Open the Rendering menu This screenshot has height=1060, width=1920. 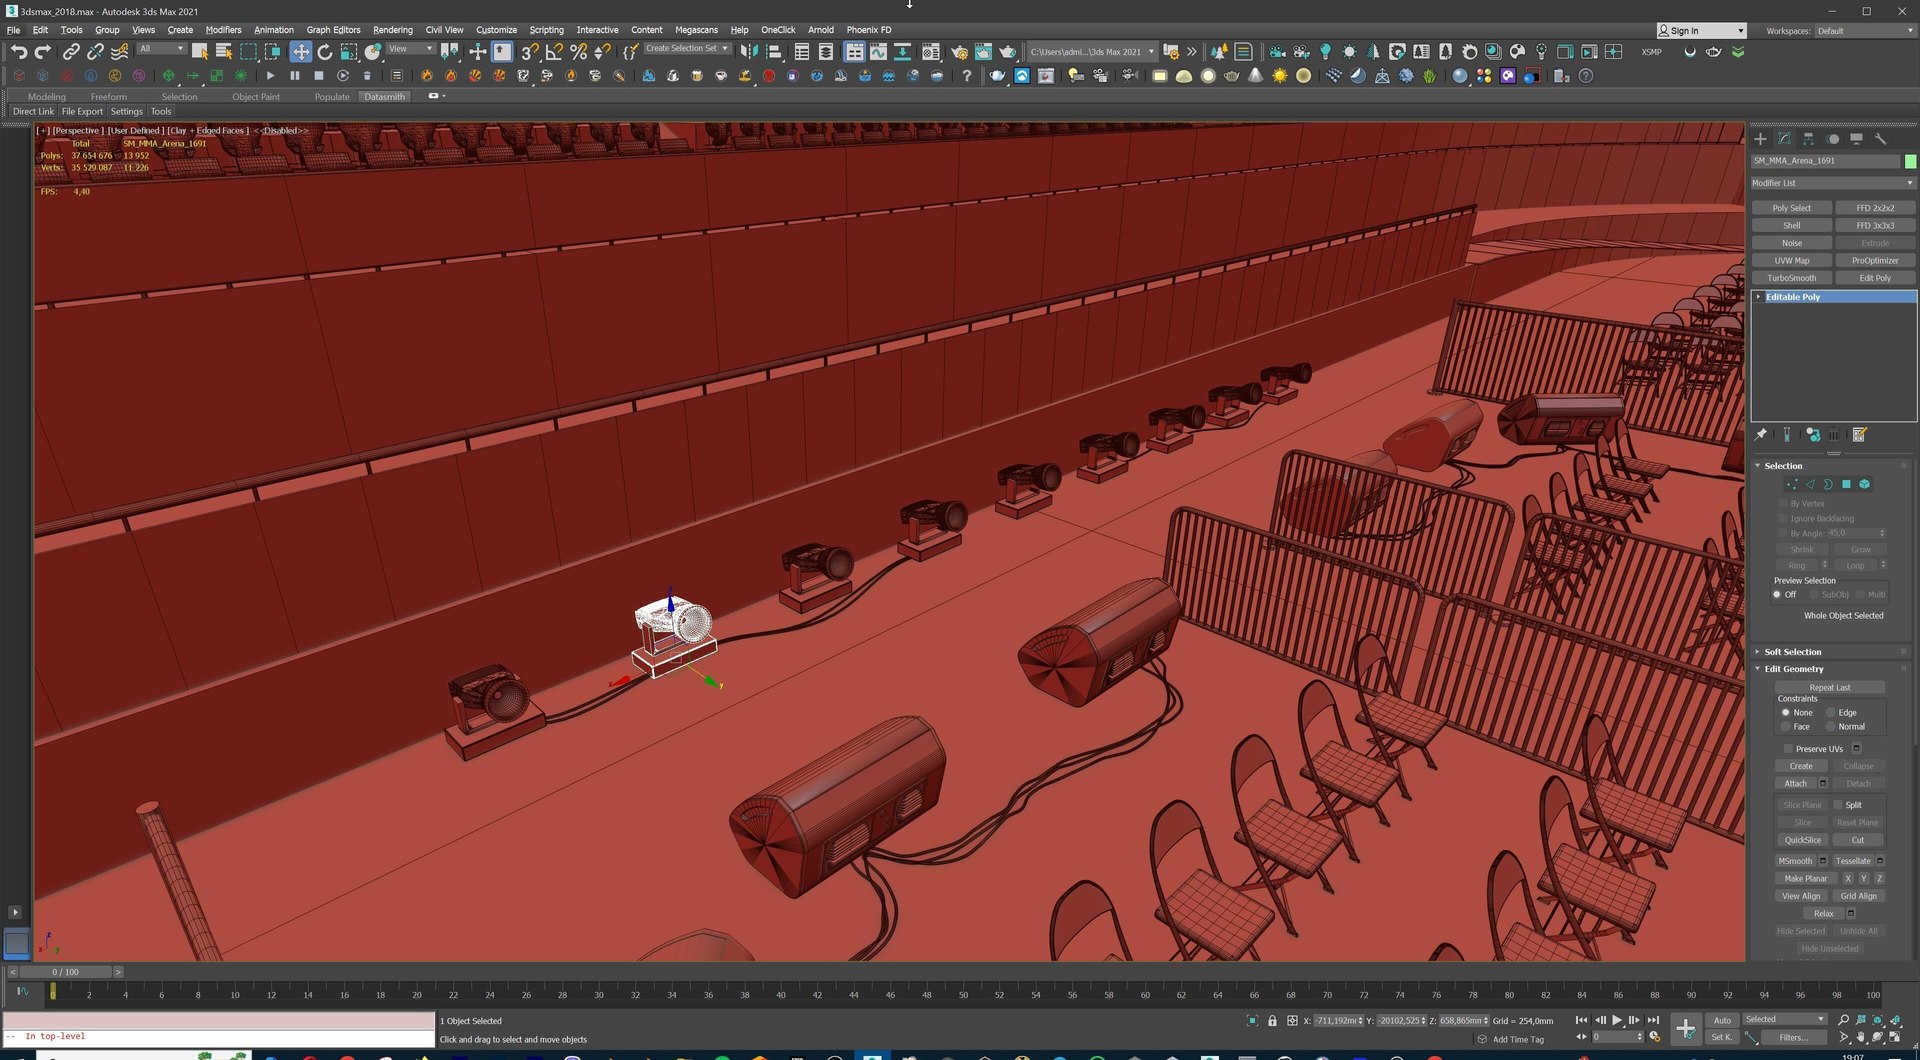point(392,30)
